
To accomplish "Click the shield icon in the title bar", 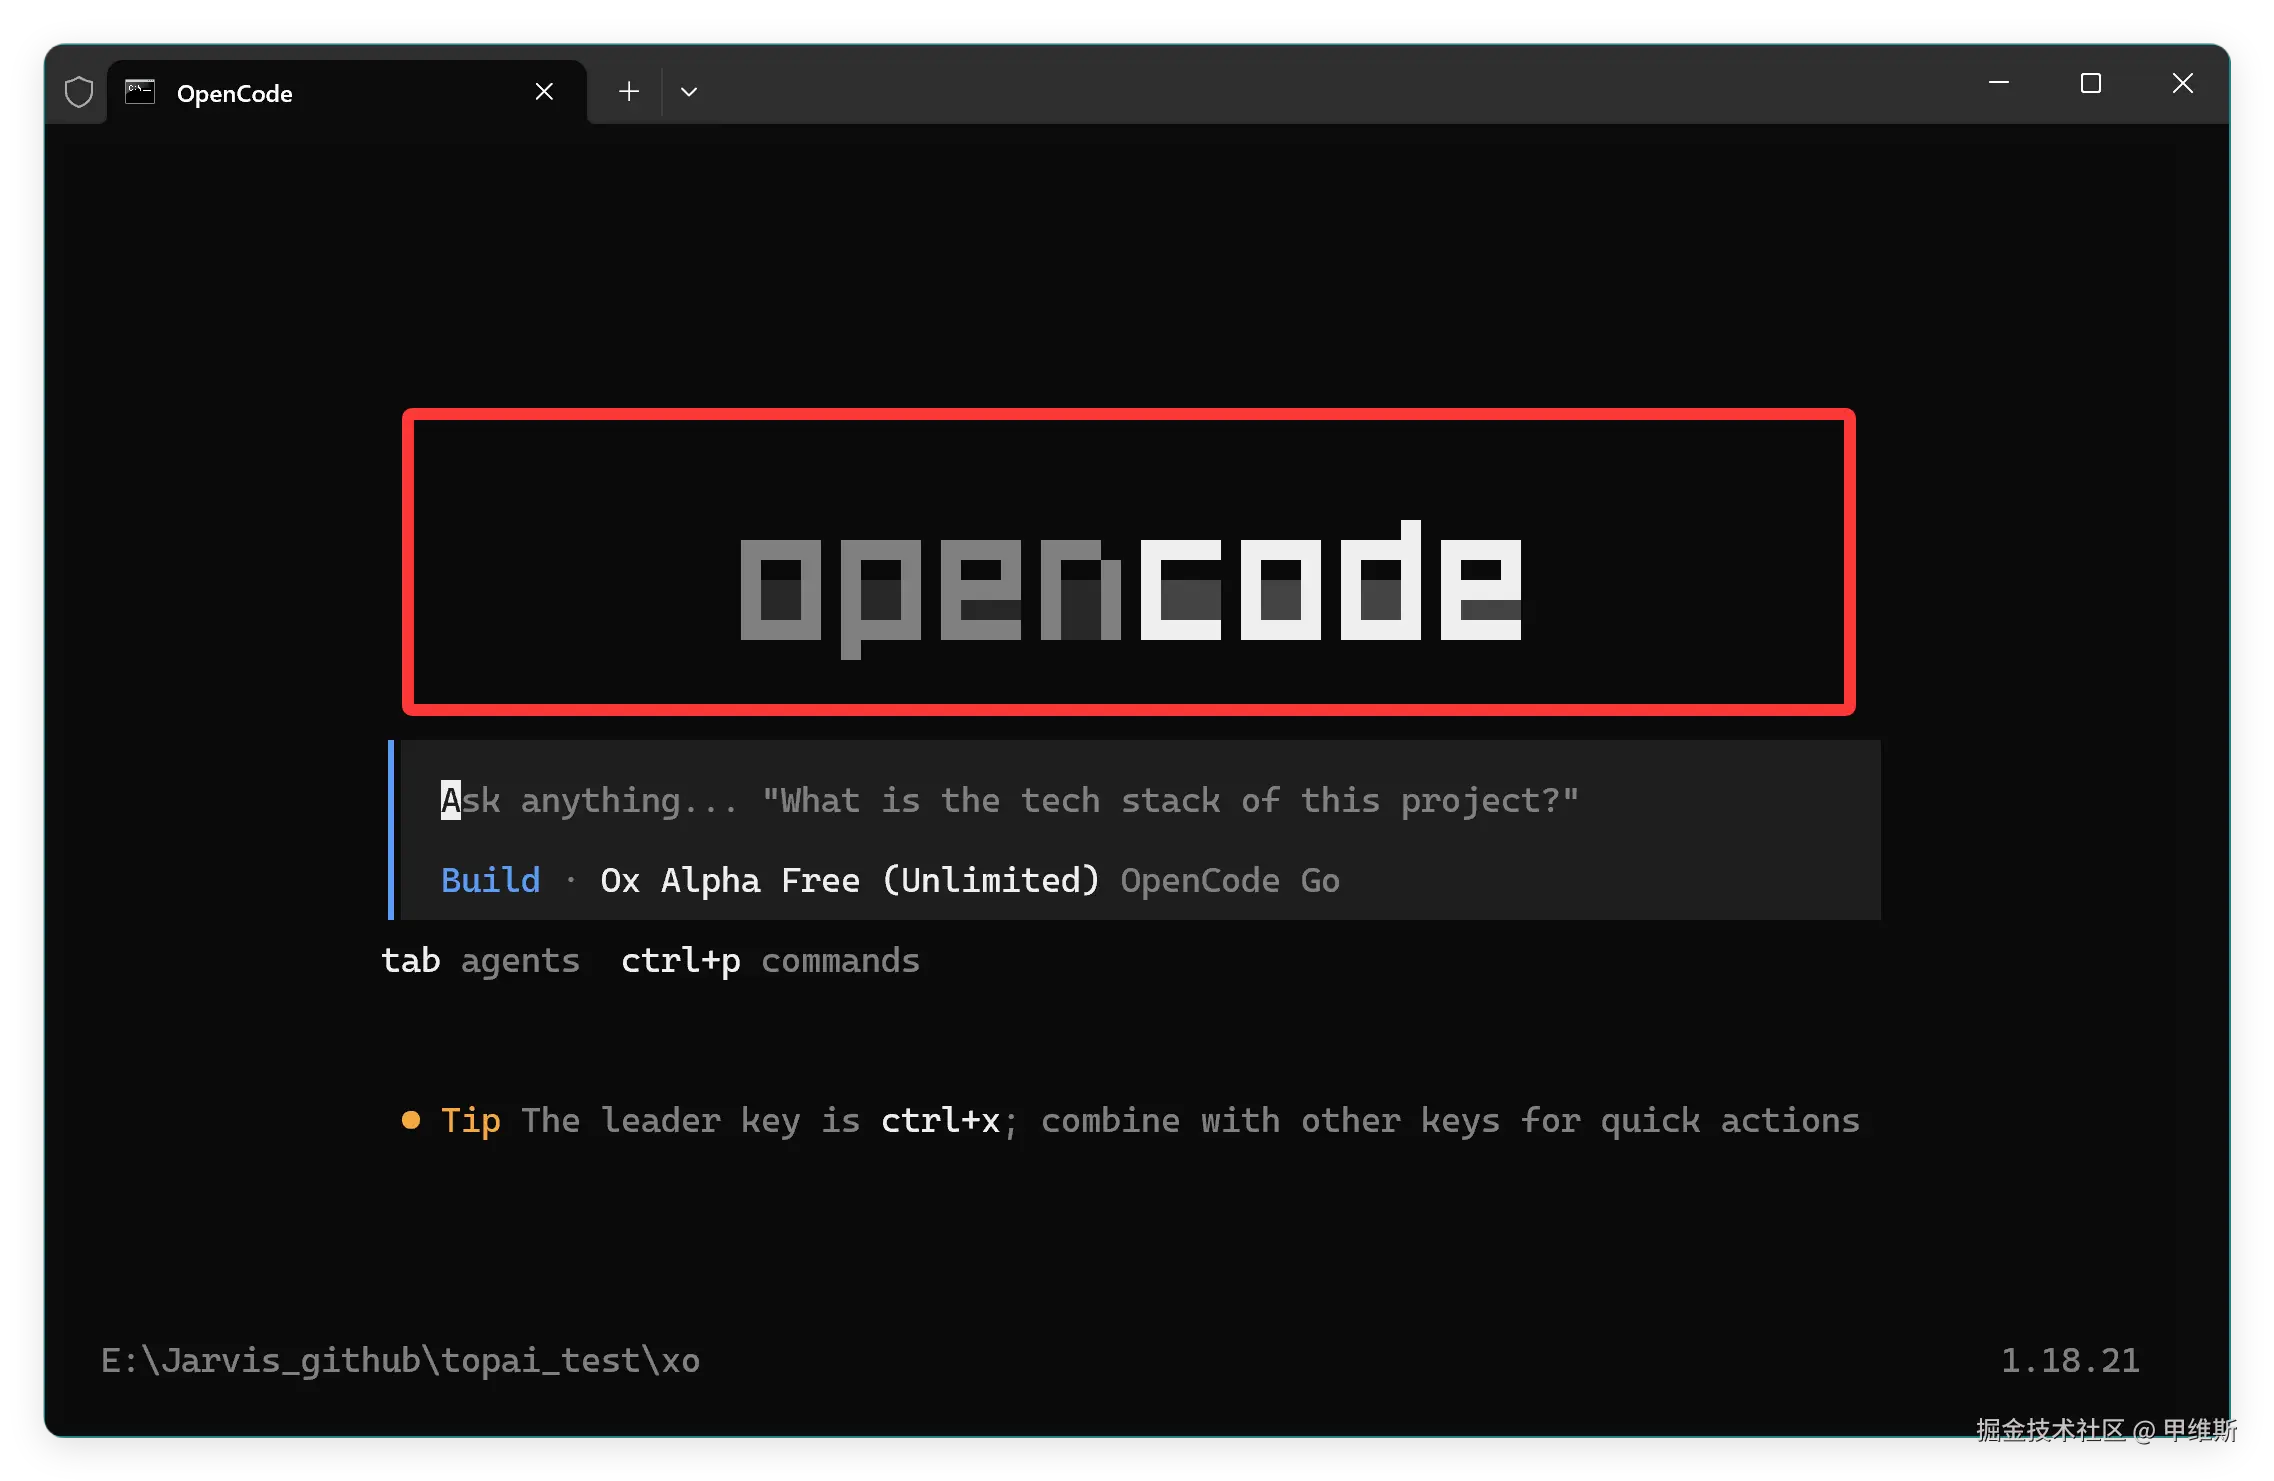I will click(x=79, y=92).
